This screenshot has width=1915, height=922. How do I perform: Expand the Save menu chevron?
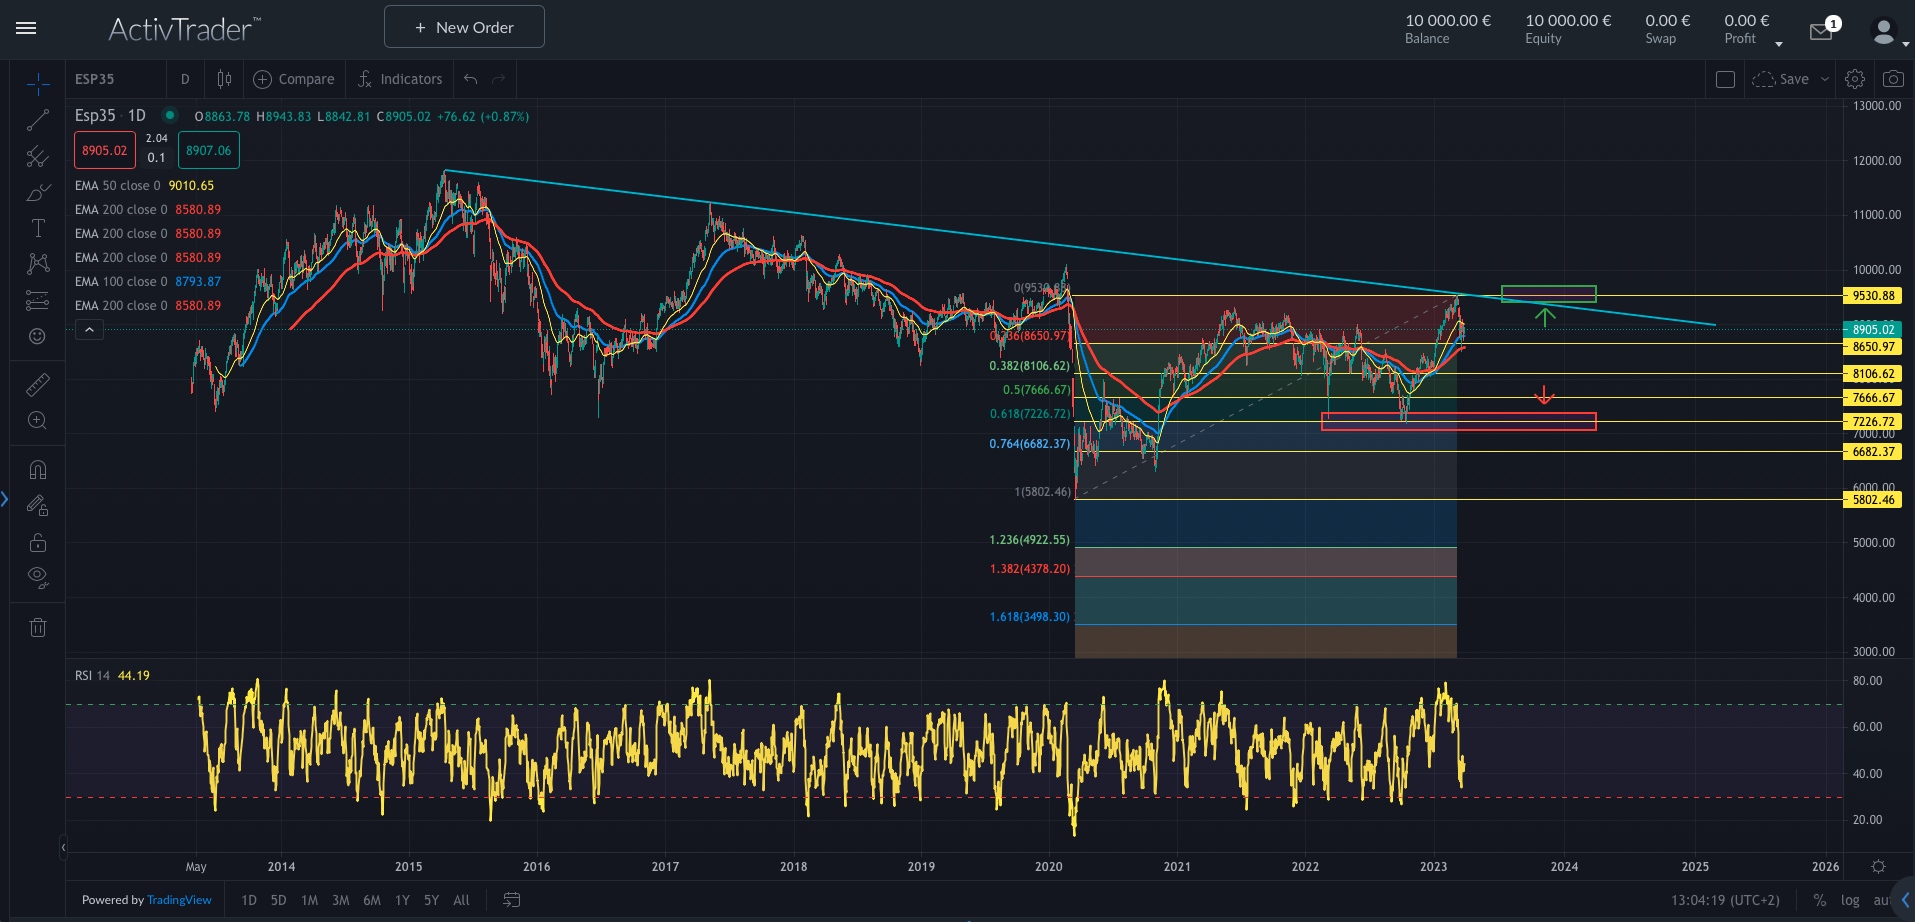tap(1826, 79)
